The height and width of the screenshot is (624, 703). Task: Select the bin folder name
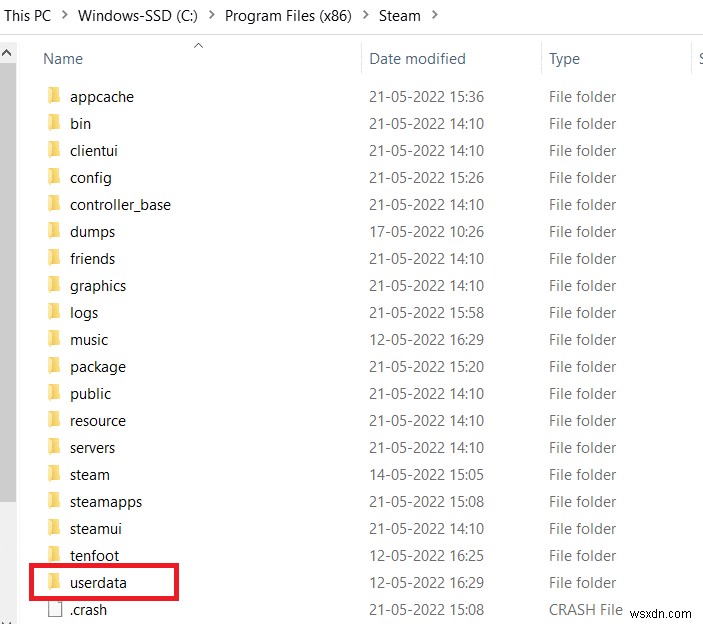80,124
